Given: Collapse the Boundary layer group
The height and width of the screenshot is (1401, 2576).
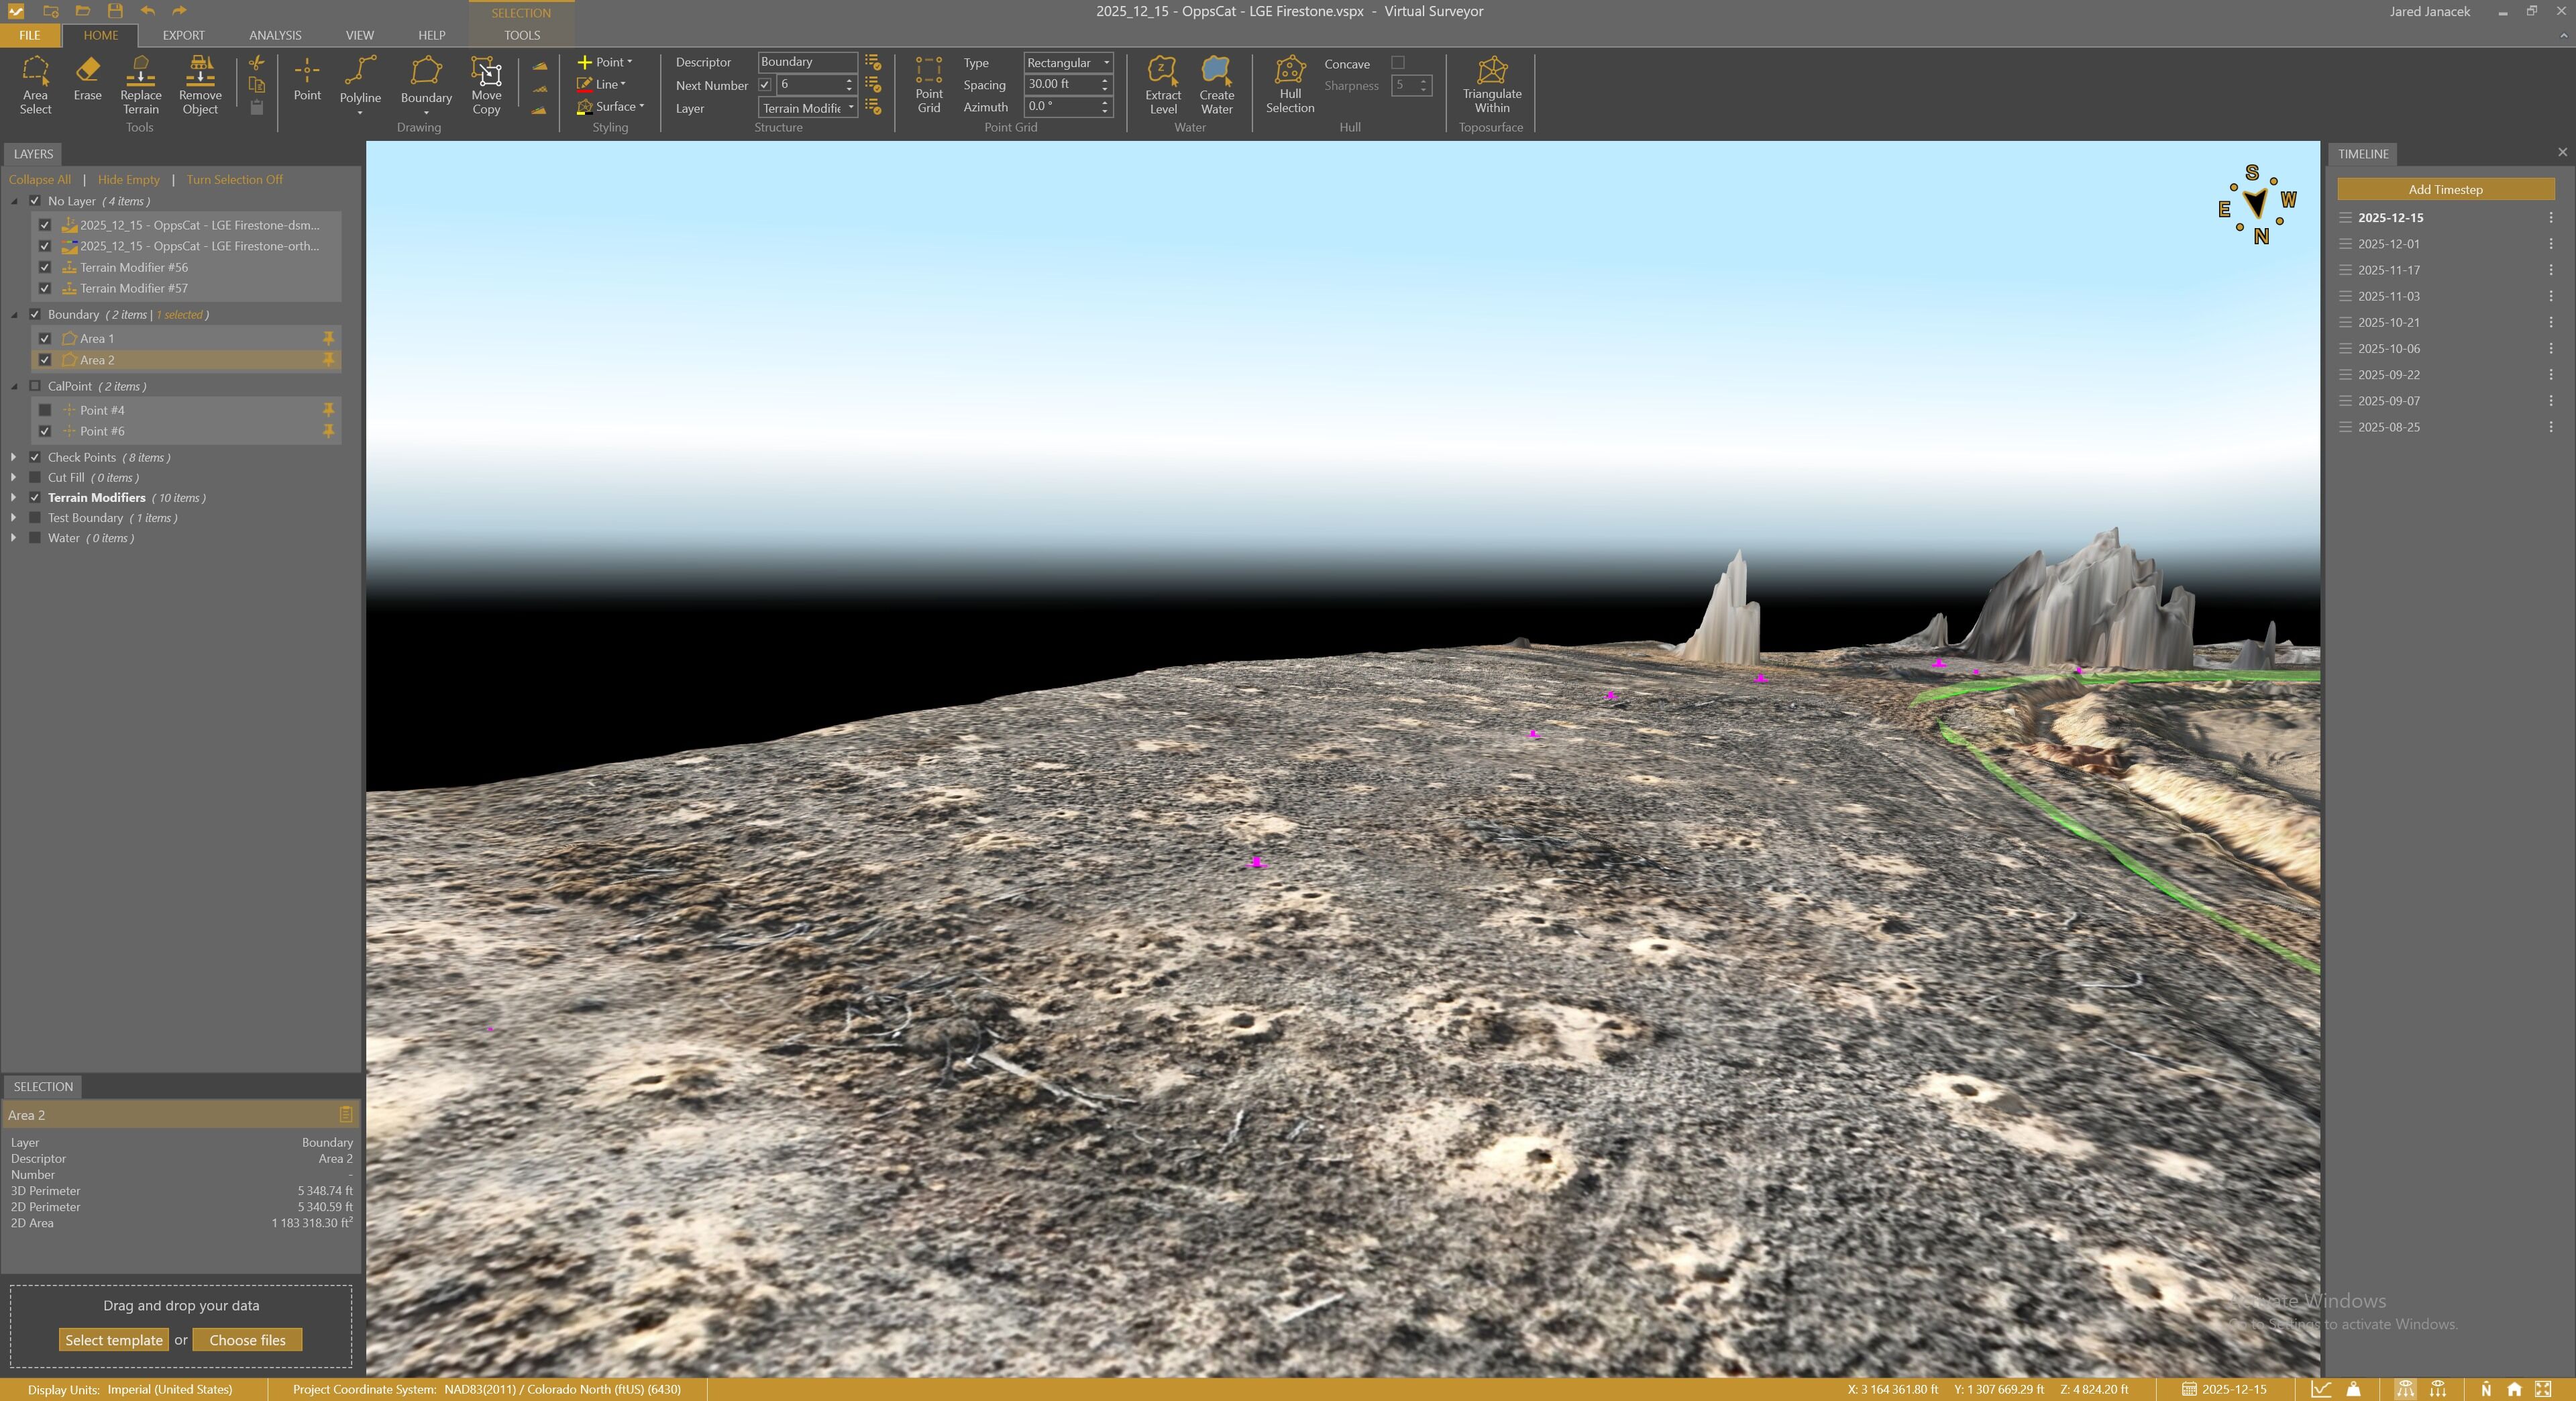Looking at the screenshot, I should [14, 315].
